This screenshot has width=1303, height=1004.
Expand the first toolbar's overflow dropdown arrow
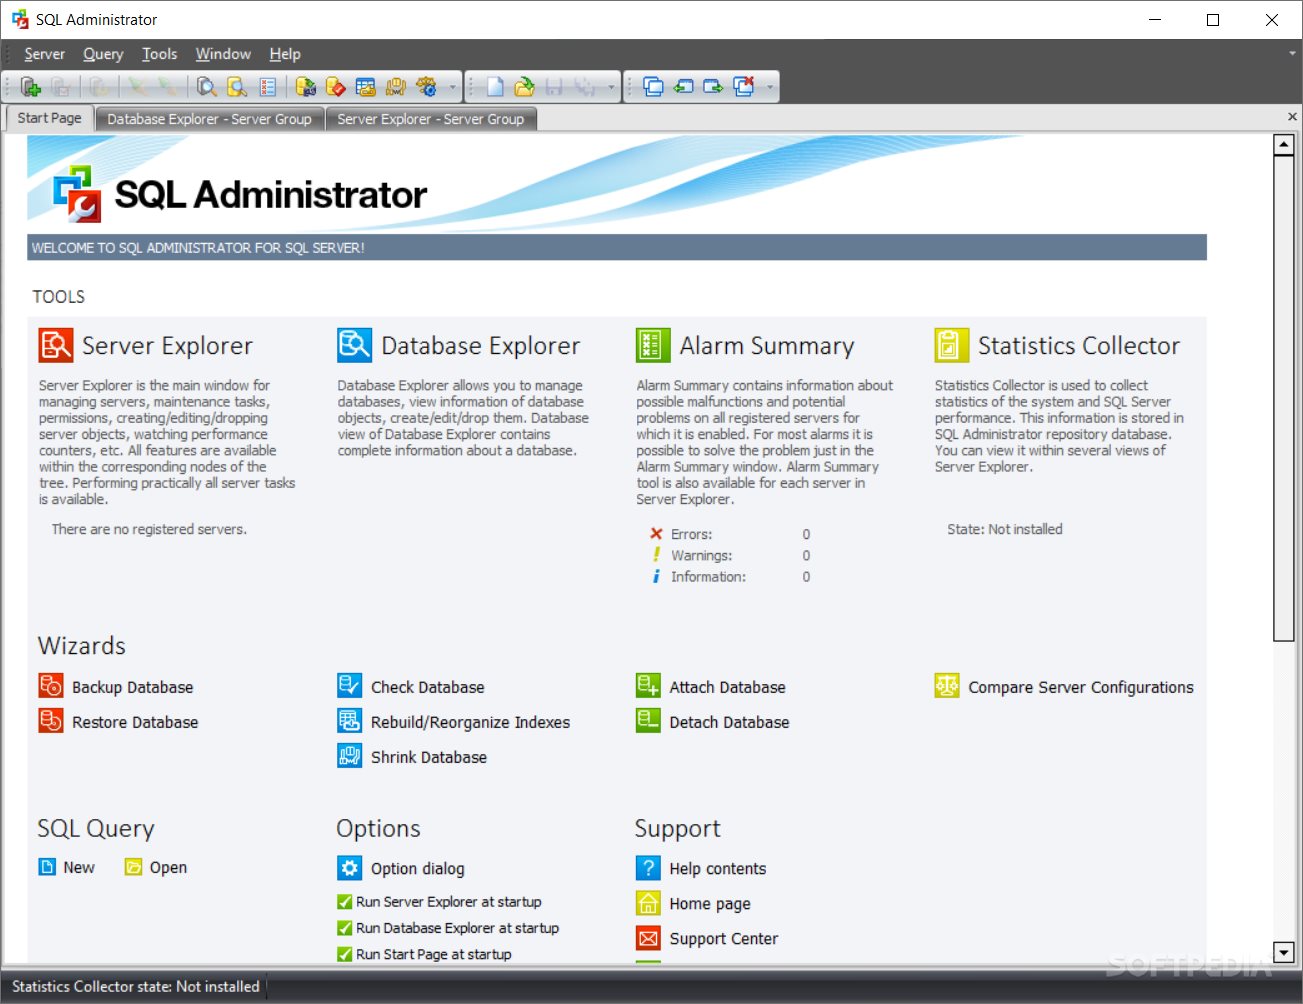(453, 88)
